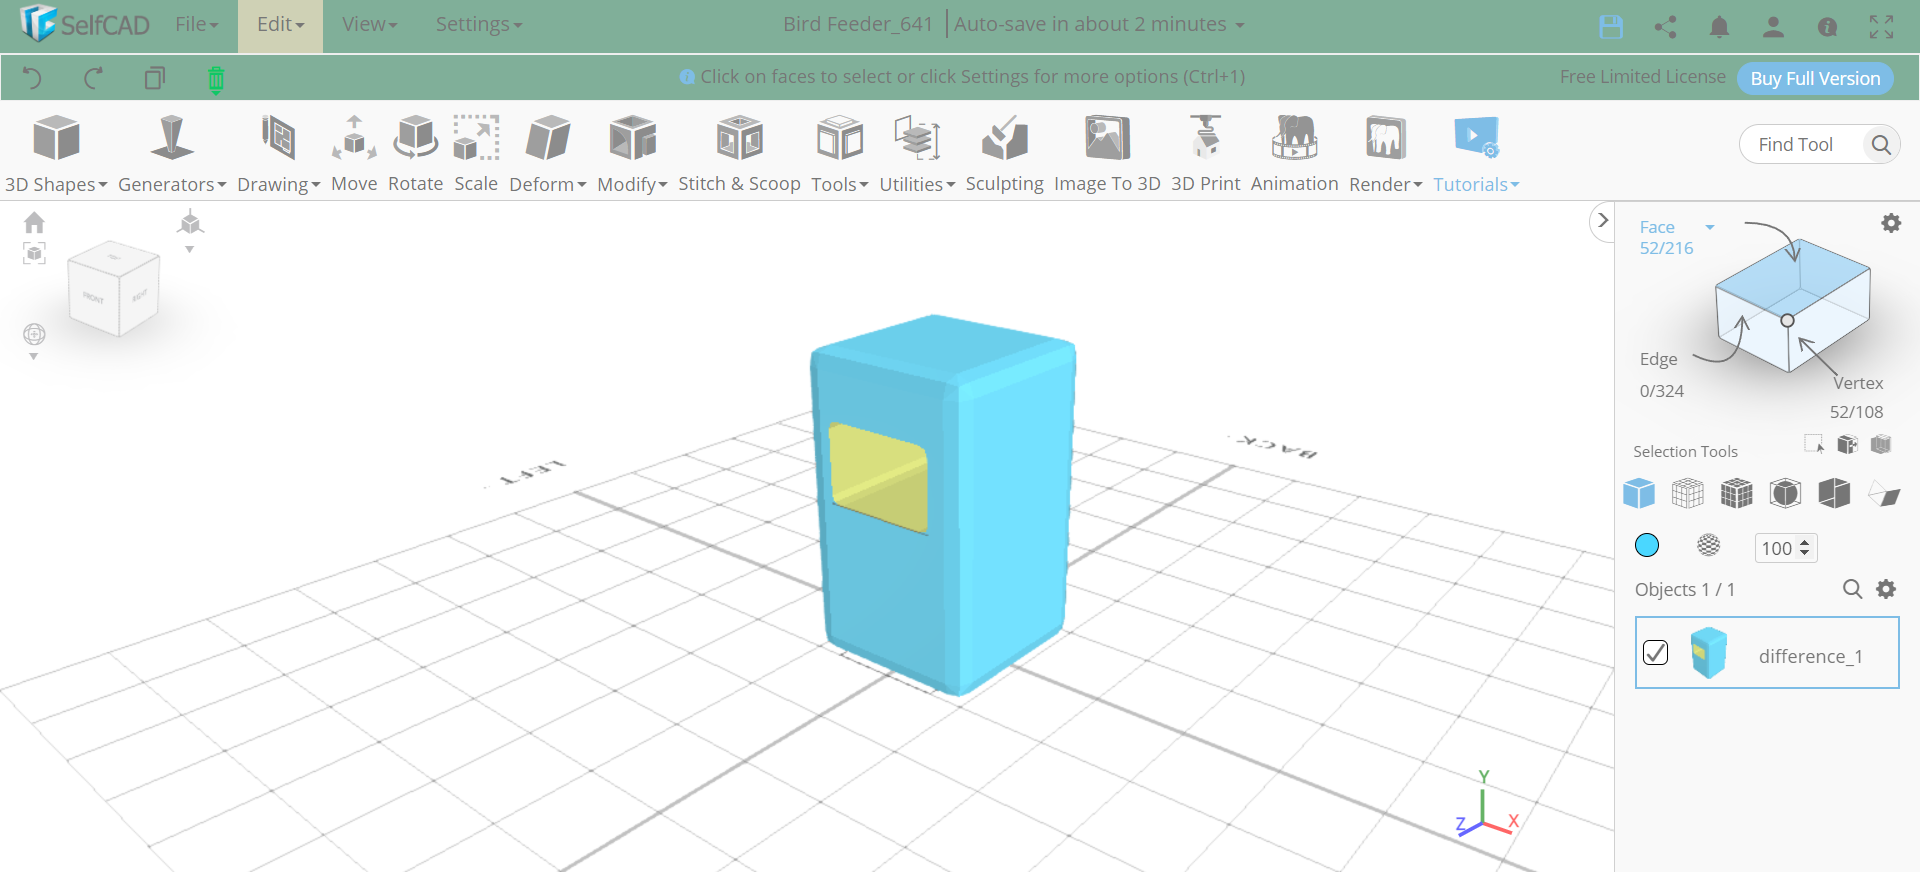Open selection panel settings gear

tap(1891, 223)
